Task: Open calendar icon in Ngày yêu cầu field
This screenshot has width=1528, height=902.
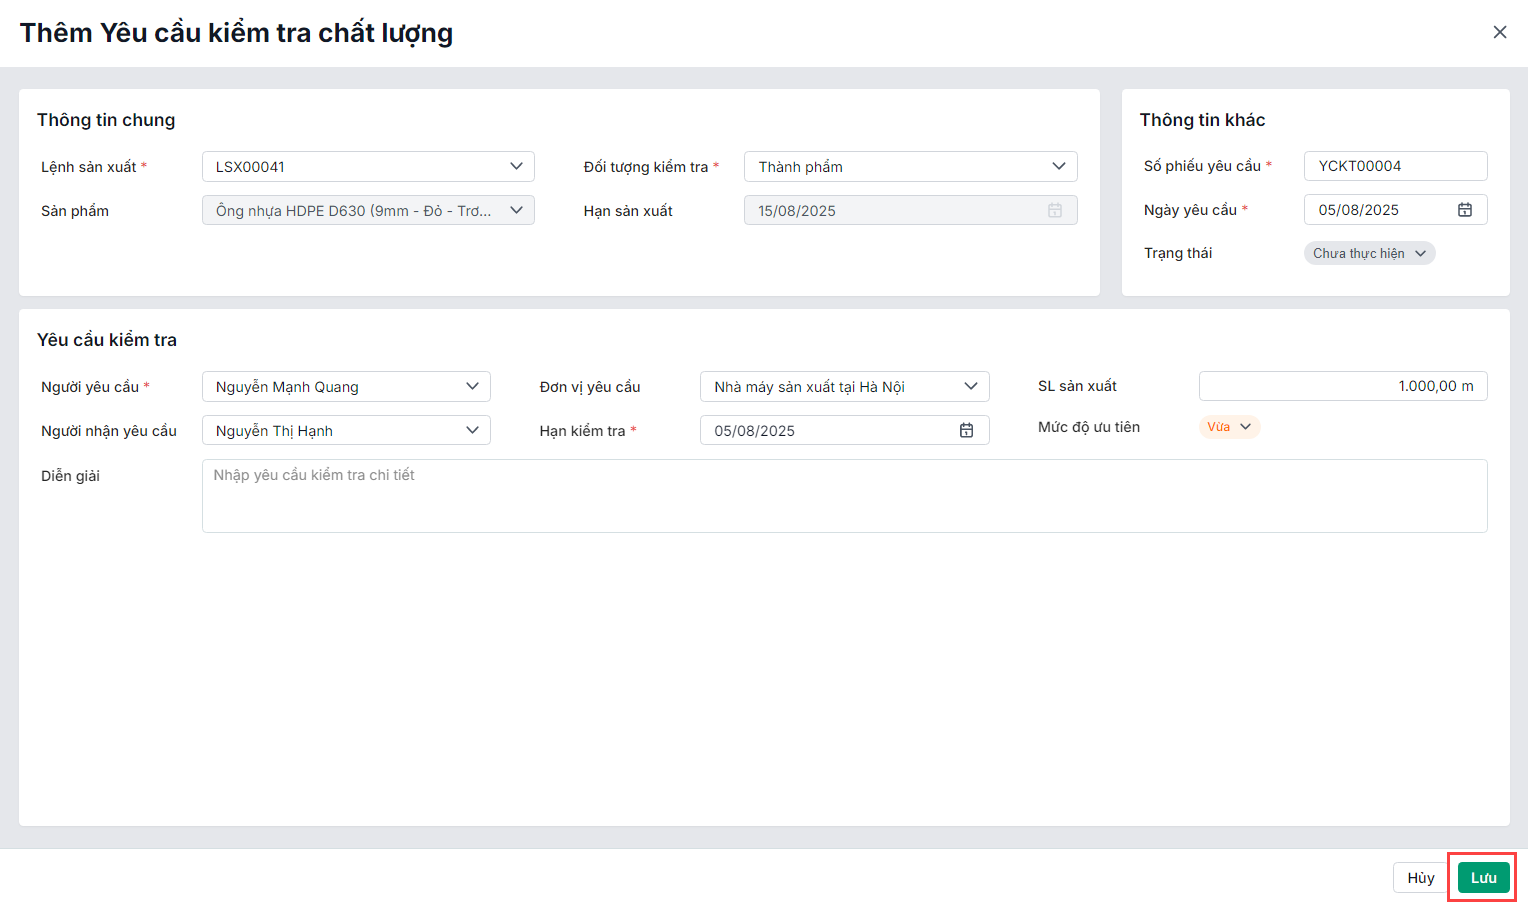Action: (1464, 210)
